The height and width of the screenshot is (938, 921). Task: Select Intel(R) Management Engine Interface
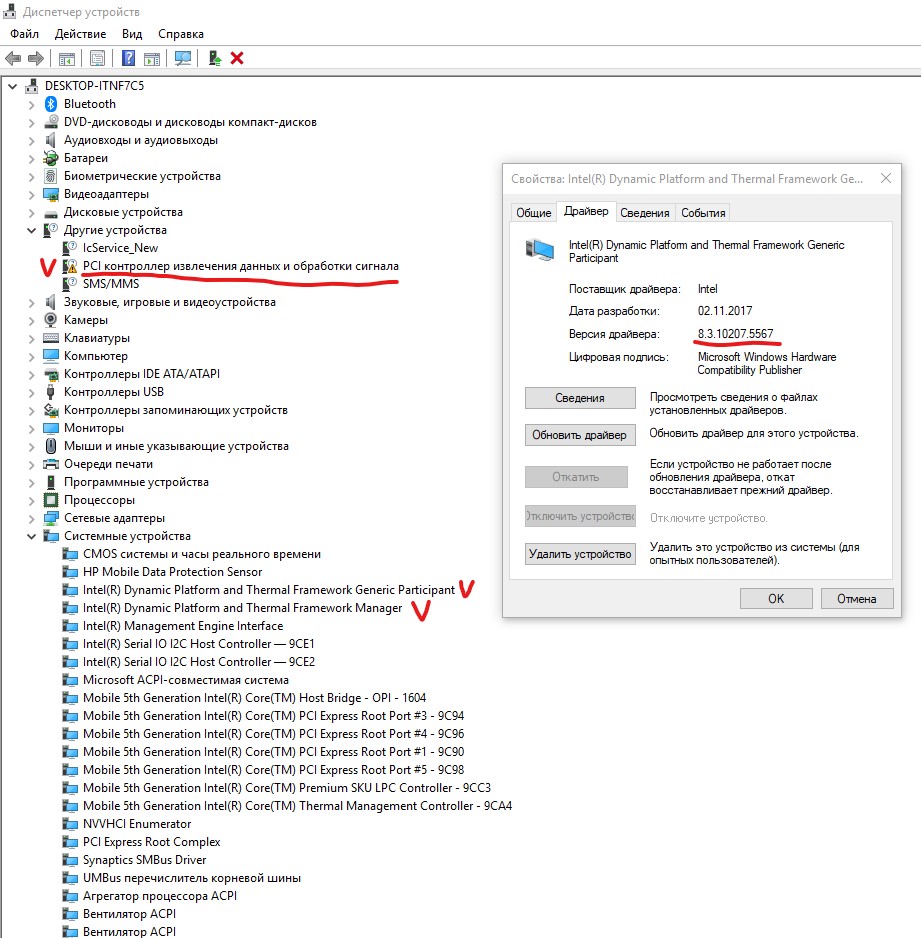coord(183,626)
